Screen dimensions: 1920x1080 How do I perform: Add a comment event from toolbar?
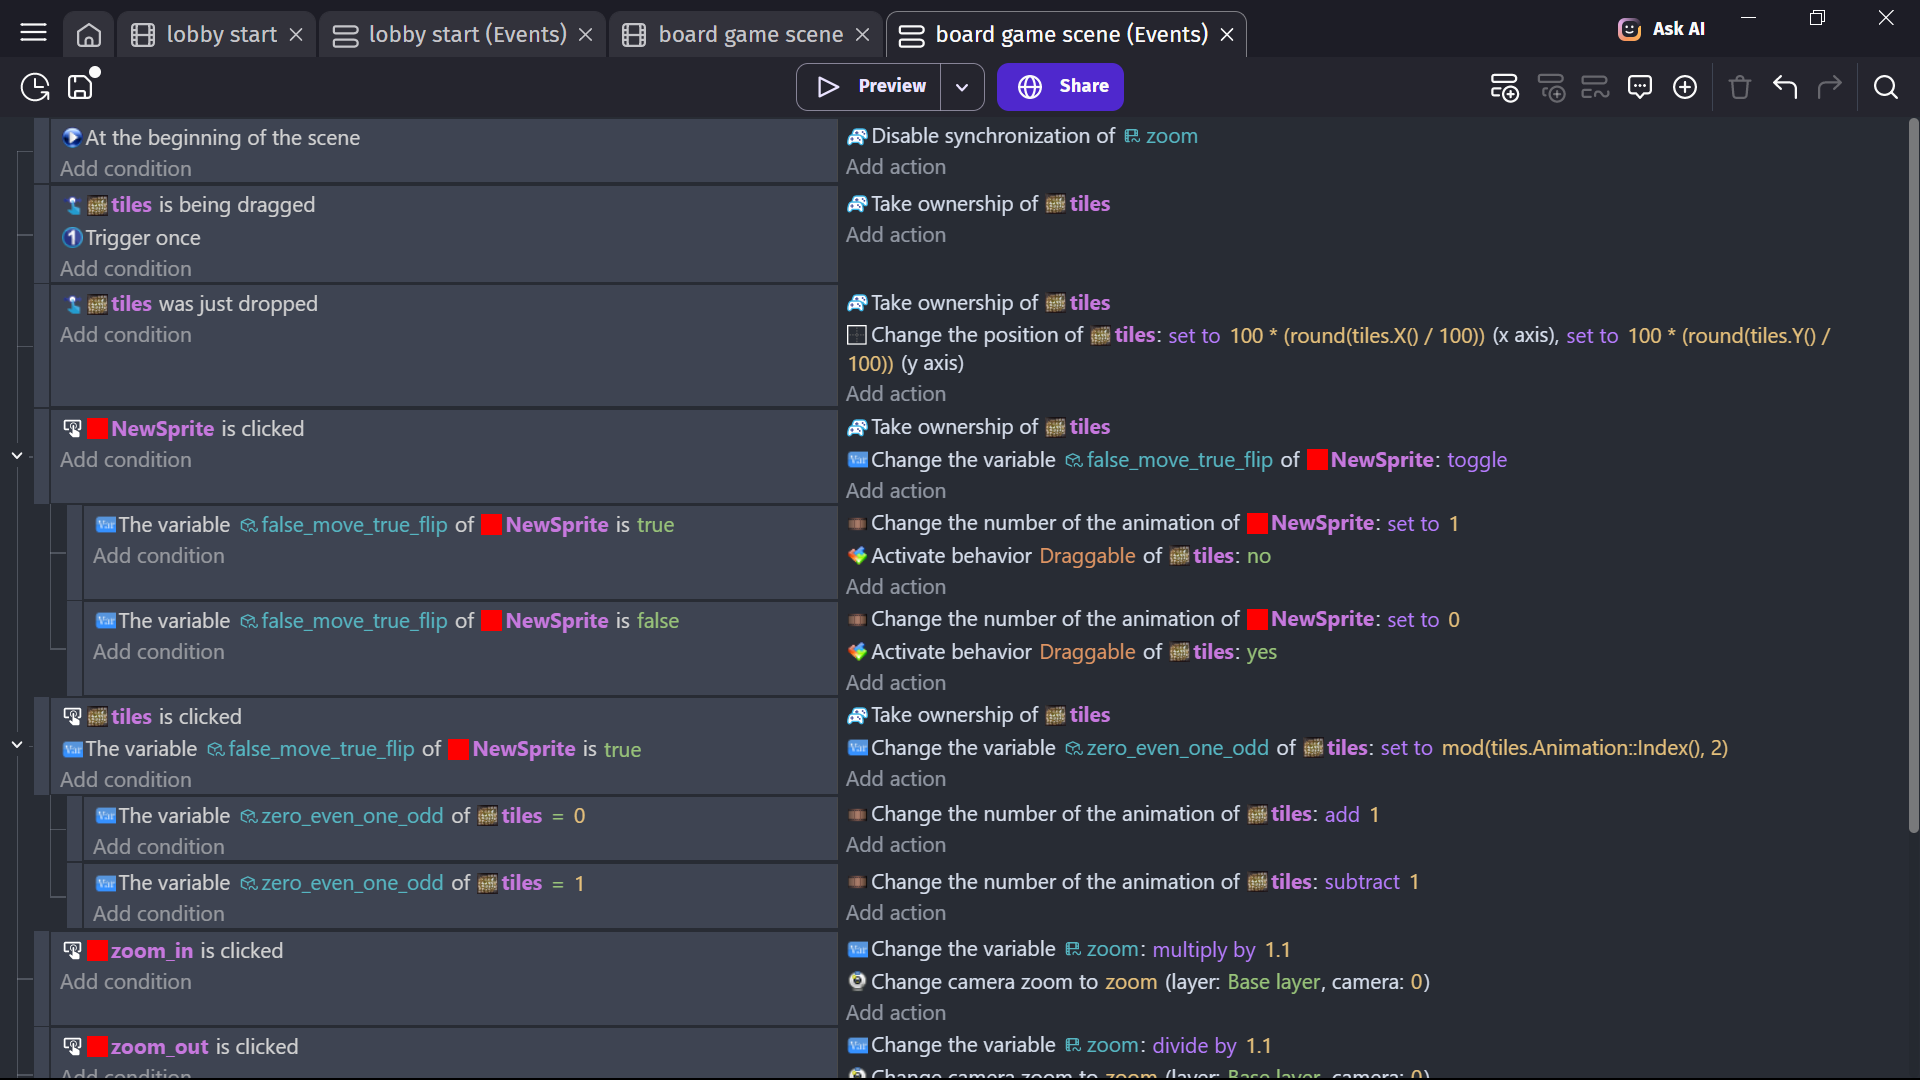click(x=1640, y=88)
